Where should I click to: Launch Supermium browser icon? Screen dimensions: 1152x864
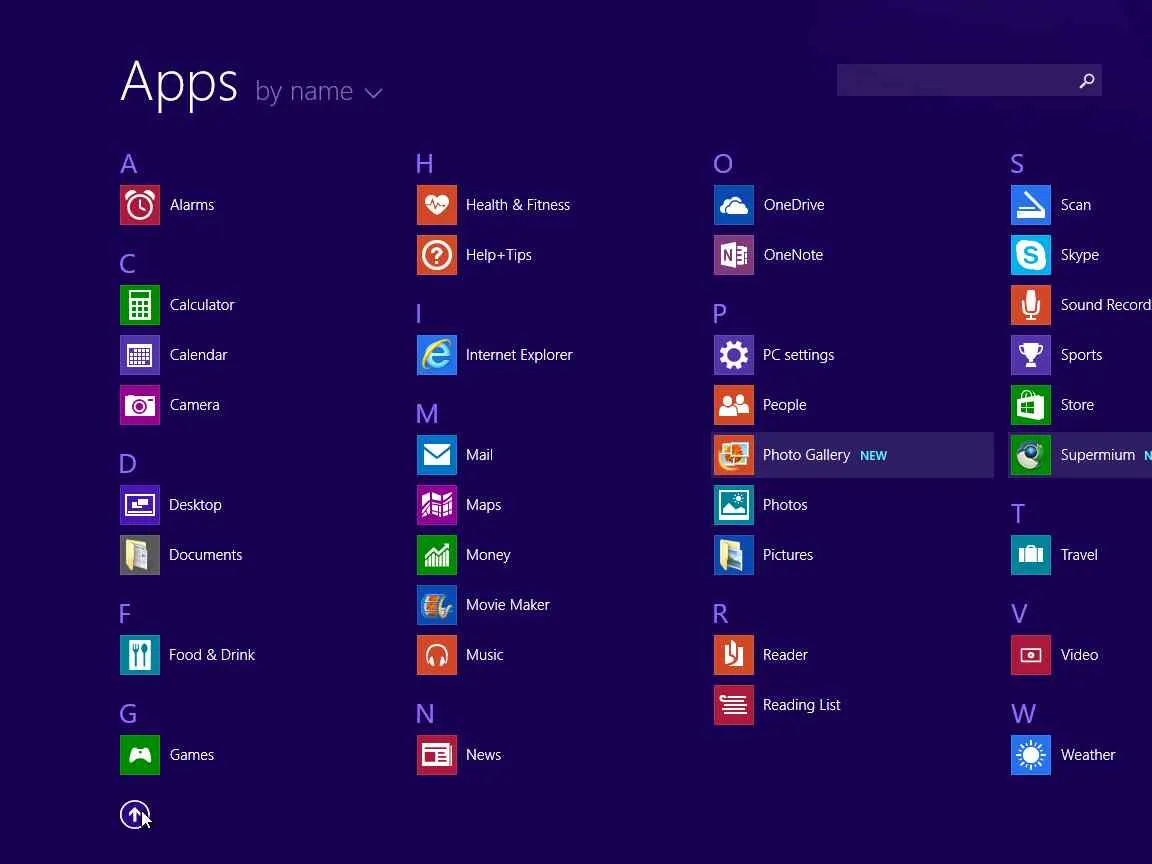click(1030, 455)
